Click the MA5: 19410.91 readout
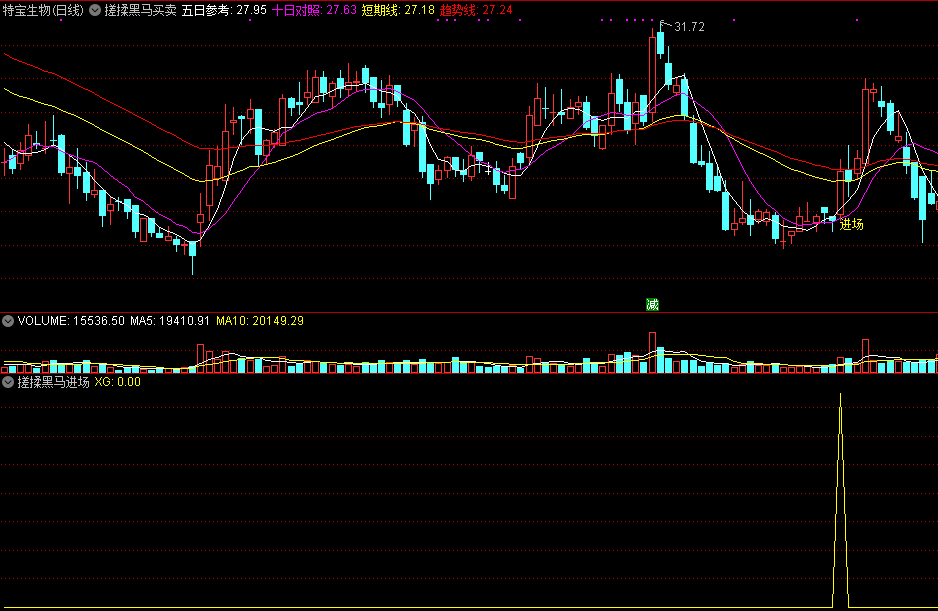This screenshot has width=938, height=611. click(170, 321)
